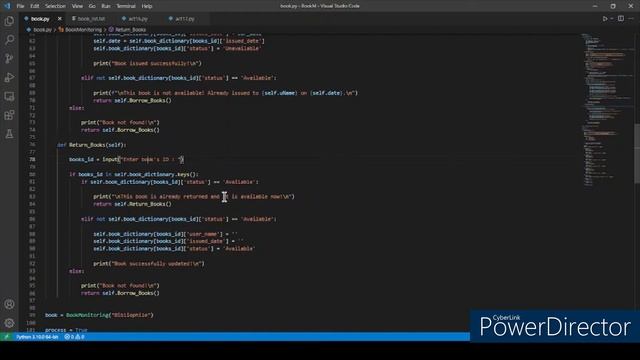Open the Edit menu
This screenshot has width=640, height=360.
click(x=35, y=6)
